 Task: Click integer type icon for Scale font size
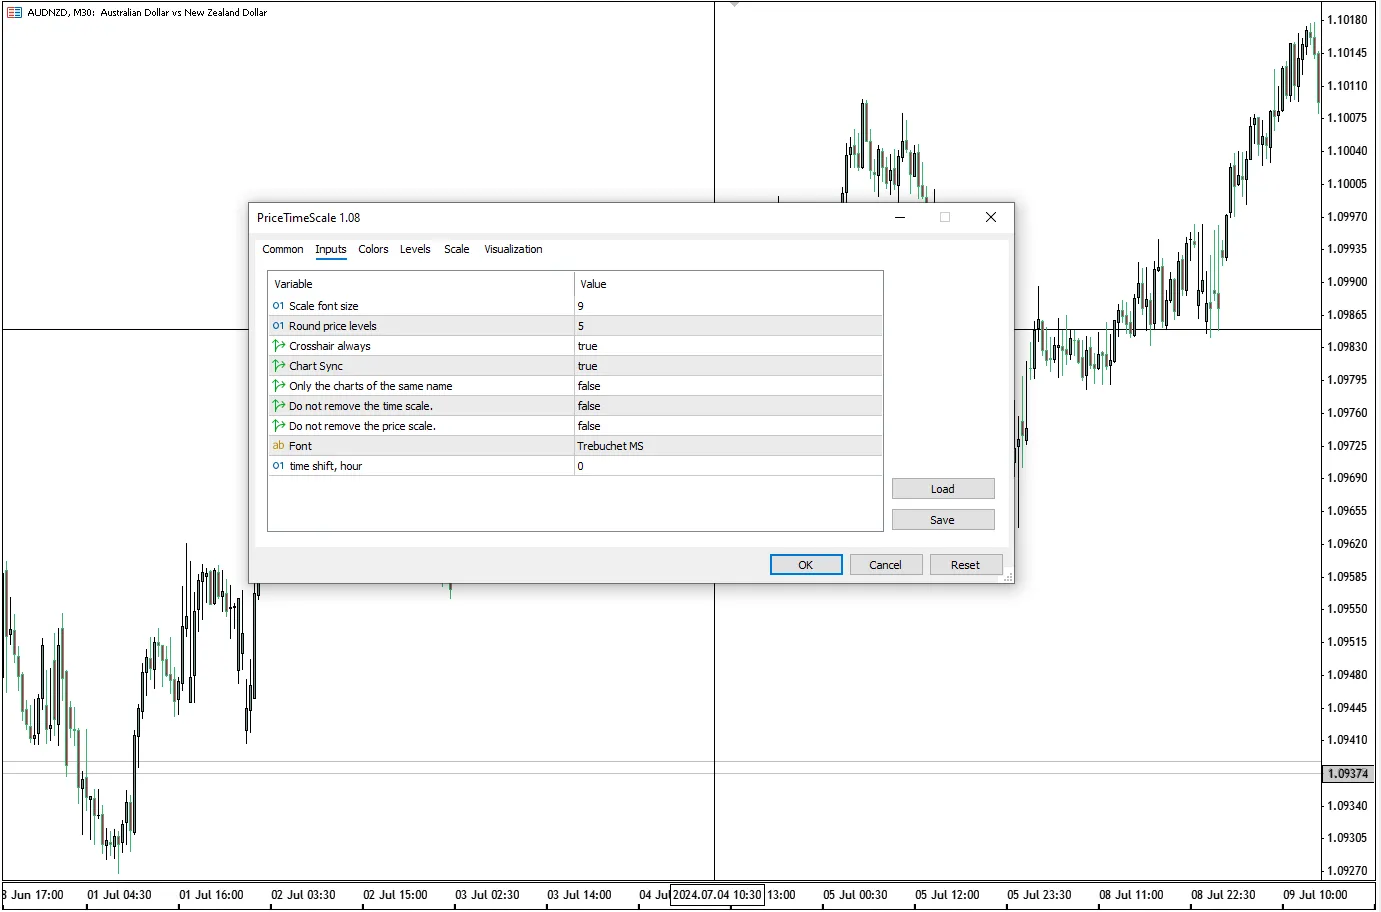click(279, 306)
